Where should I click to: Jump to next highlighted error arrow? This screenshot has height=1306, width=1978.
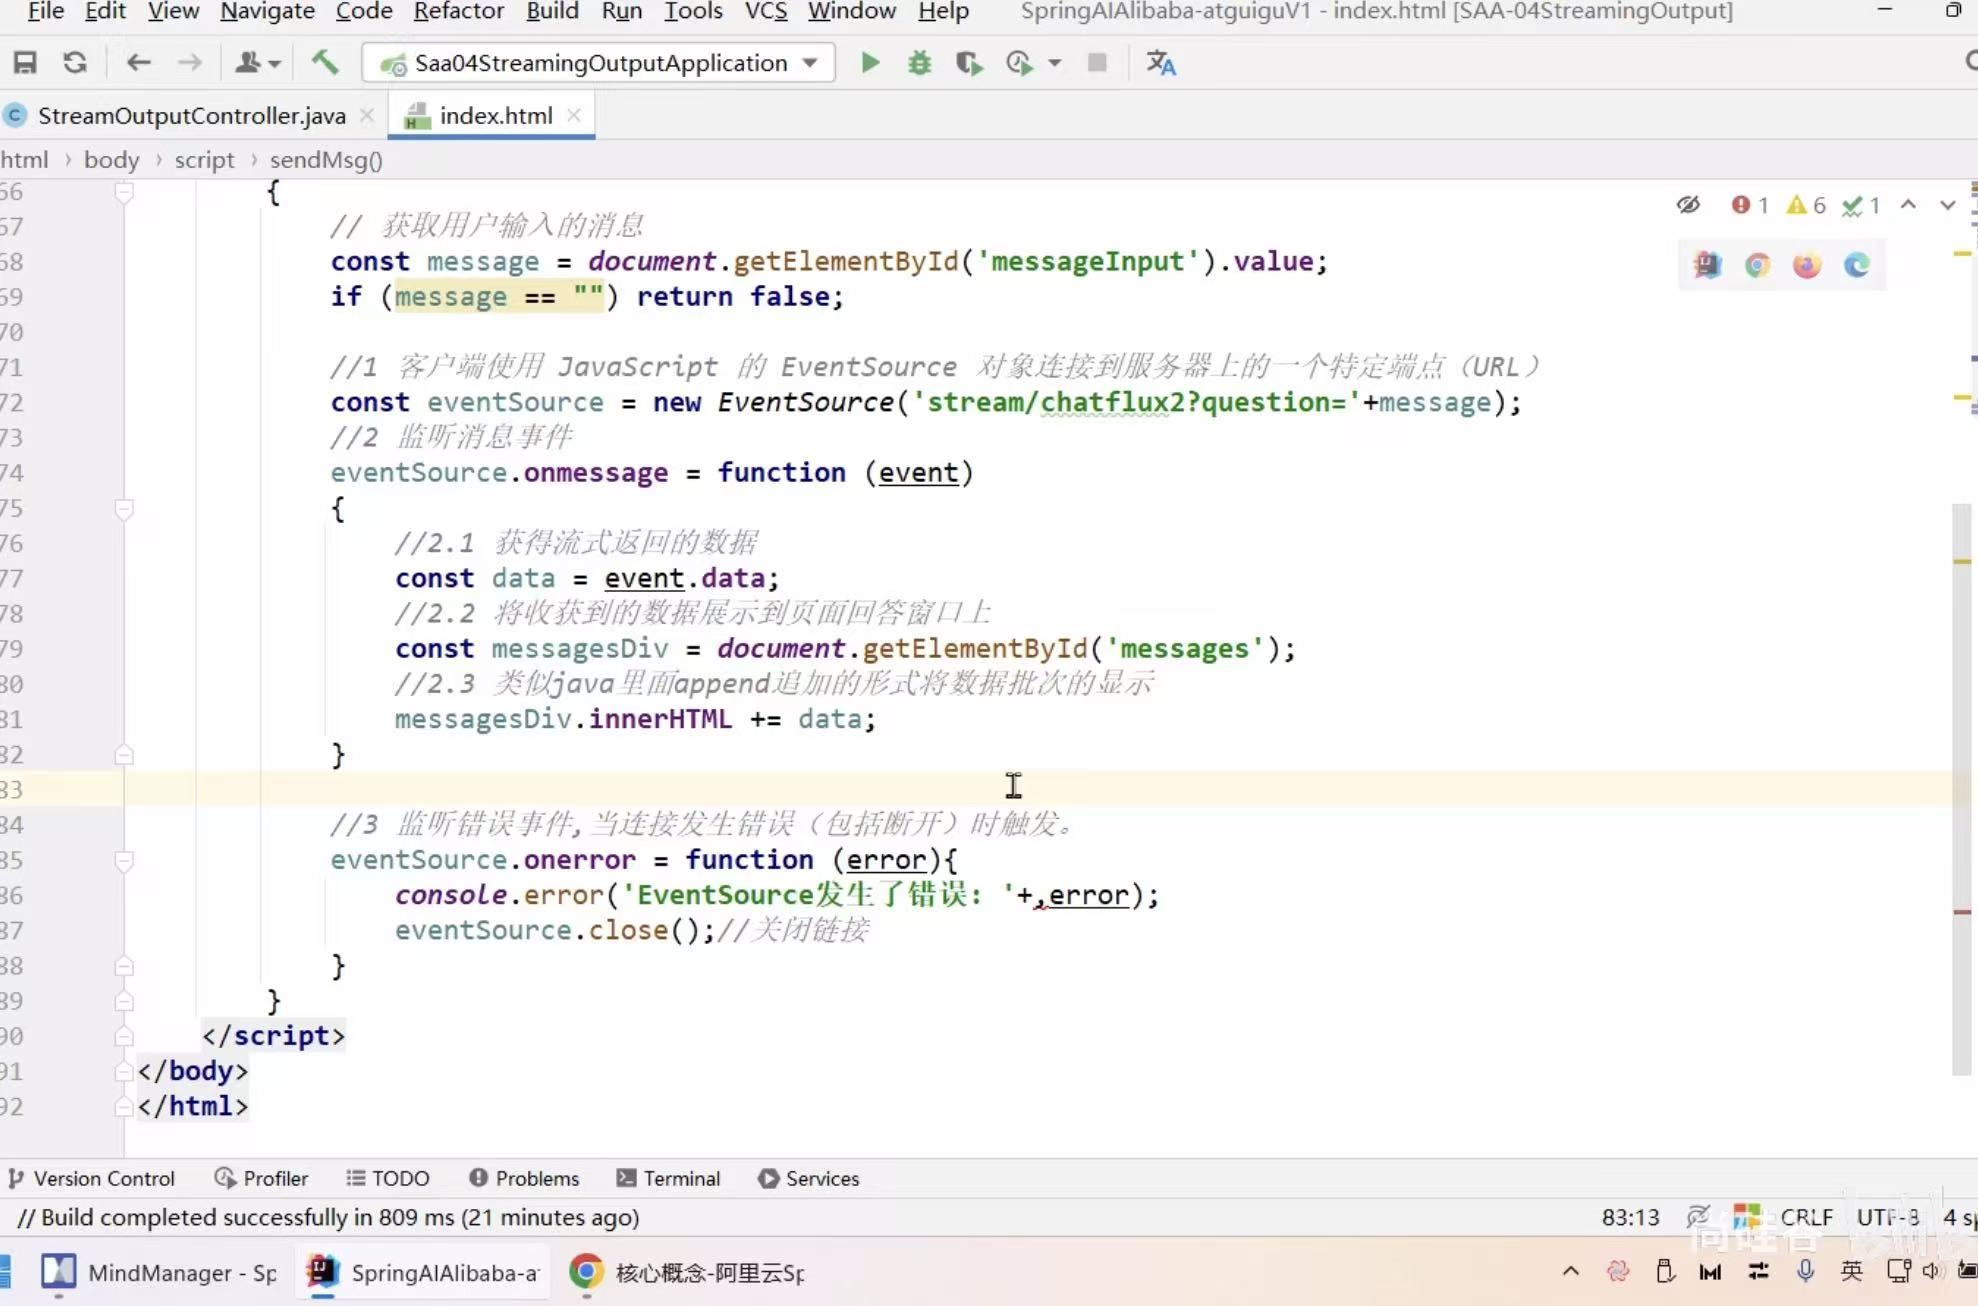pos(1947,205)
